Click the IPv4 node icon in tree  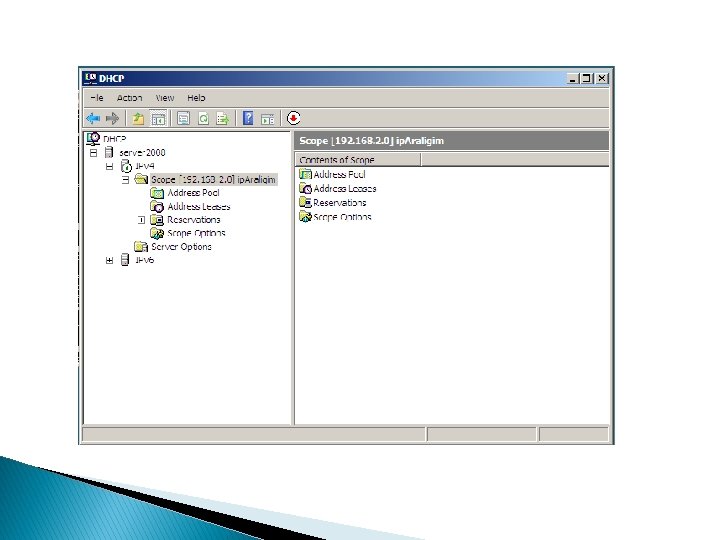click(x=126, y=166)
